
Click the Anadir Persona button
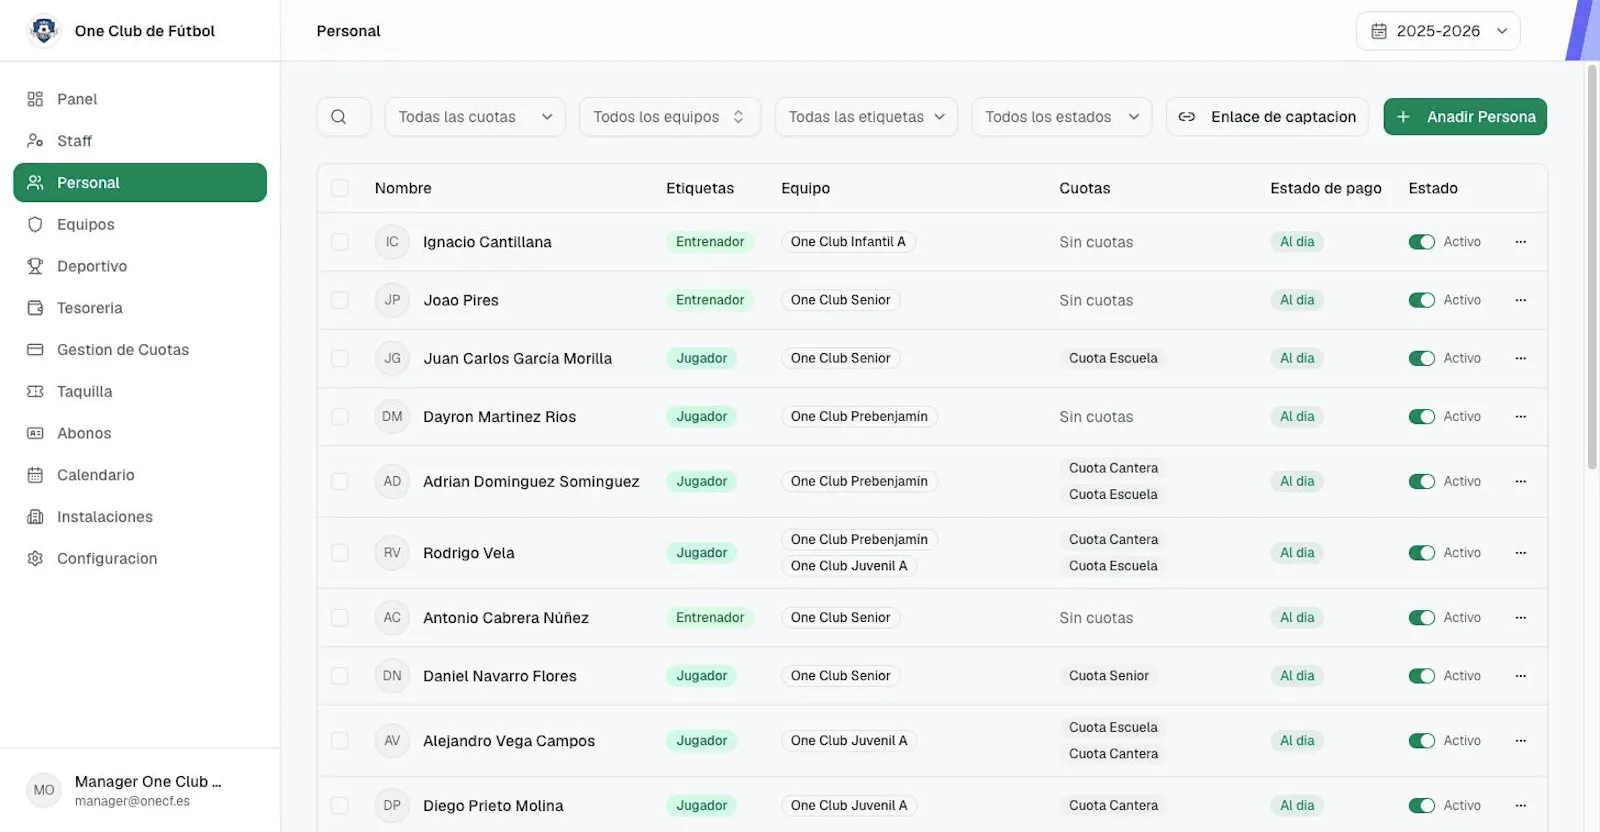pos(1465,117)
